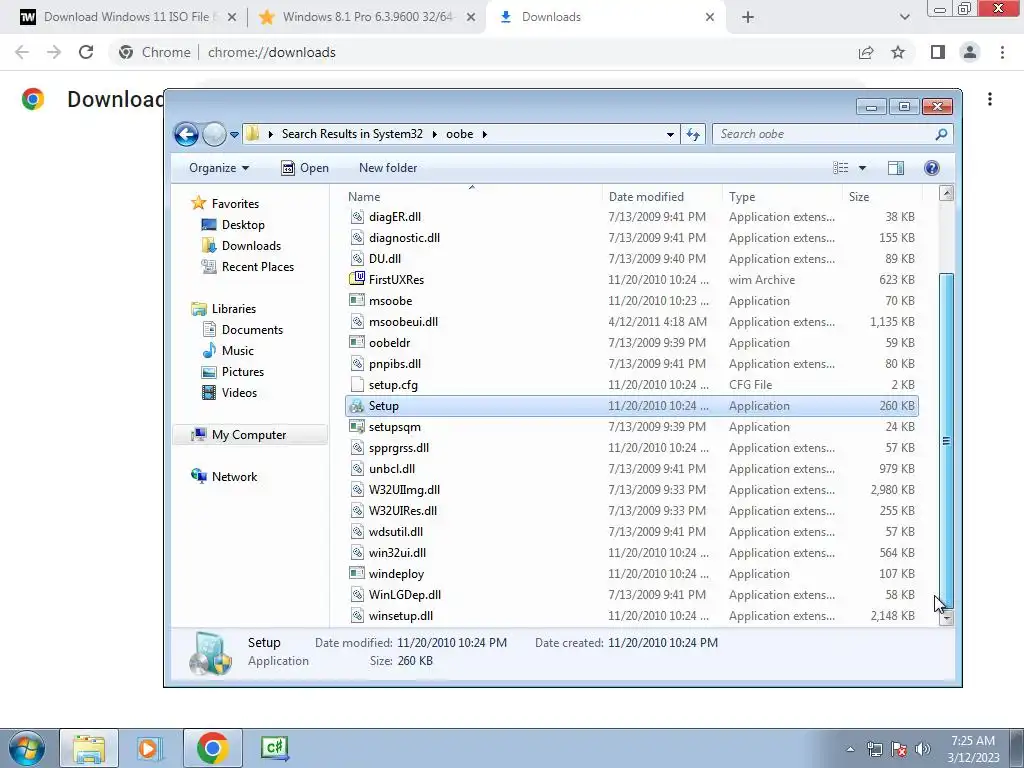1024x768 pixels.
Task: Switch to Windows 8.1 Pro tab
Action: coord(367,17)
